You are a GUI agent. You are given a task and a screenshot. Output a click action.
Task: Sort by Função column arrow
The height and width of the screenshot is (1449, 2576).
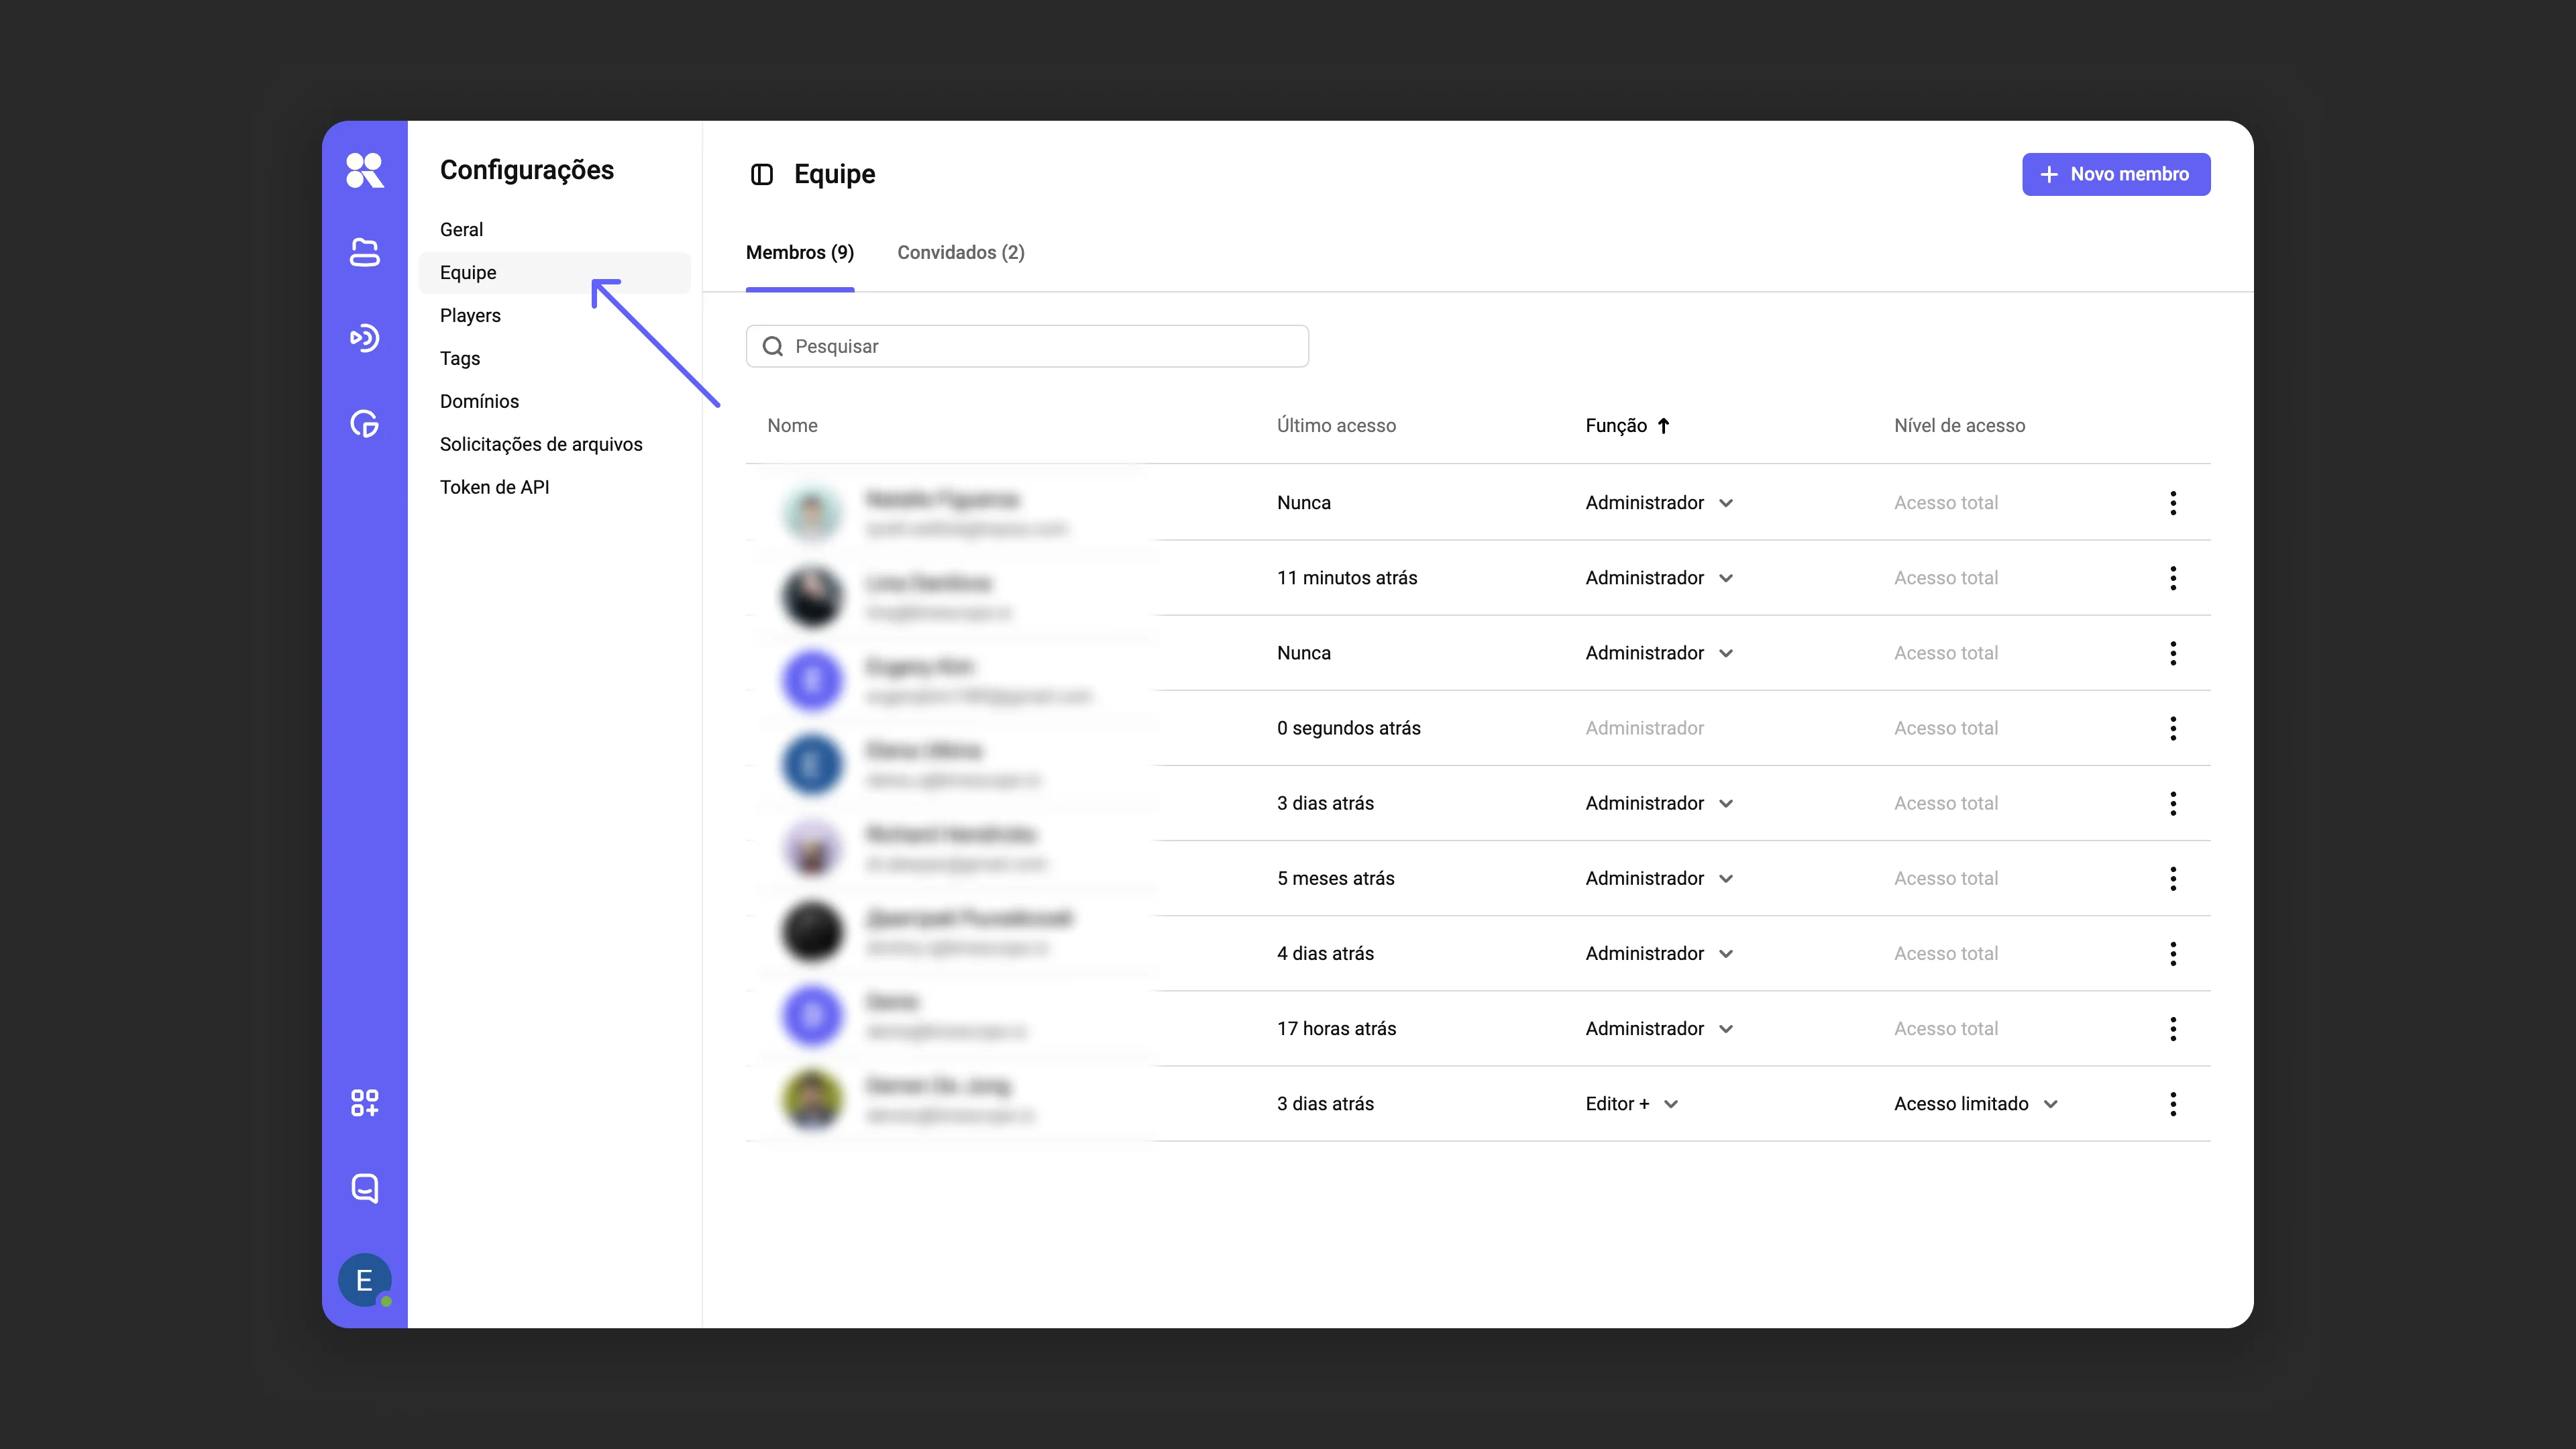pyautogui.click(x=1663, y=426)
